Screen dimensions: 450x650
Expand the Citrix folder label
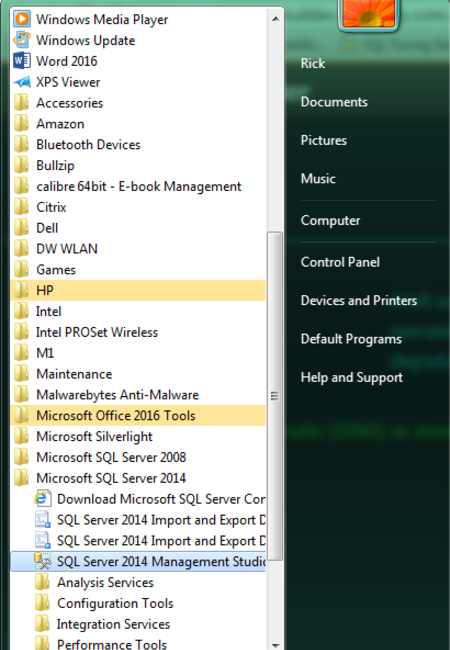tap(51, 207)
